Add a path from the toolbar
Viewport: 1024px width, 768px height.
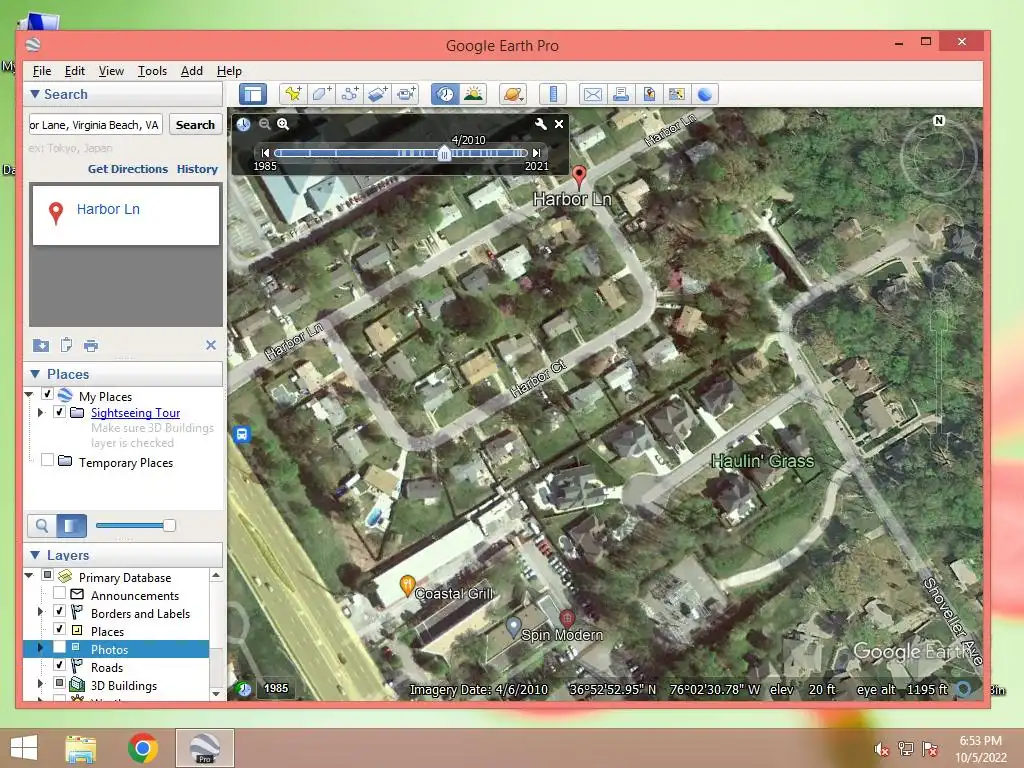point(349,94)
